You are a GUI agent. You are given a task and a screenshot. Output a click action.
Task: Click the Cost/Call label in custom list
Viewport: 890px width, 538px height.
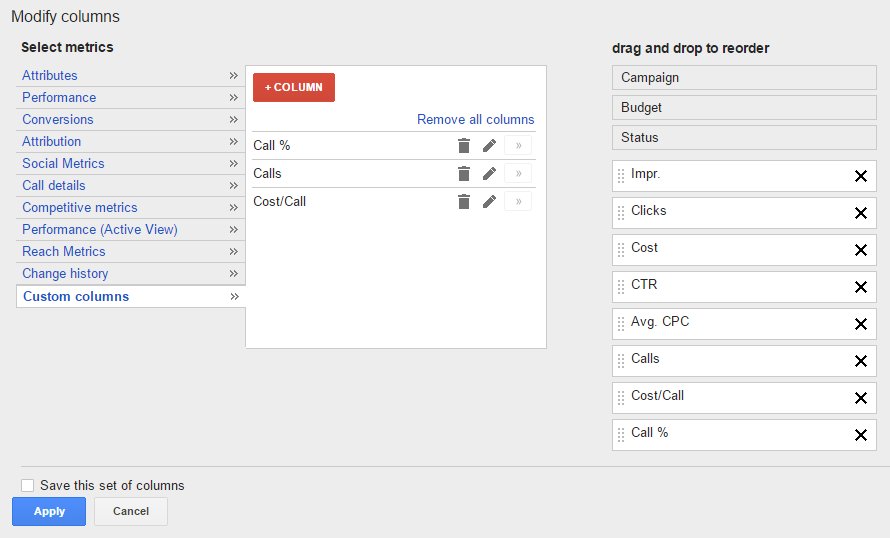pos(279,201)
